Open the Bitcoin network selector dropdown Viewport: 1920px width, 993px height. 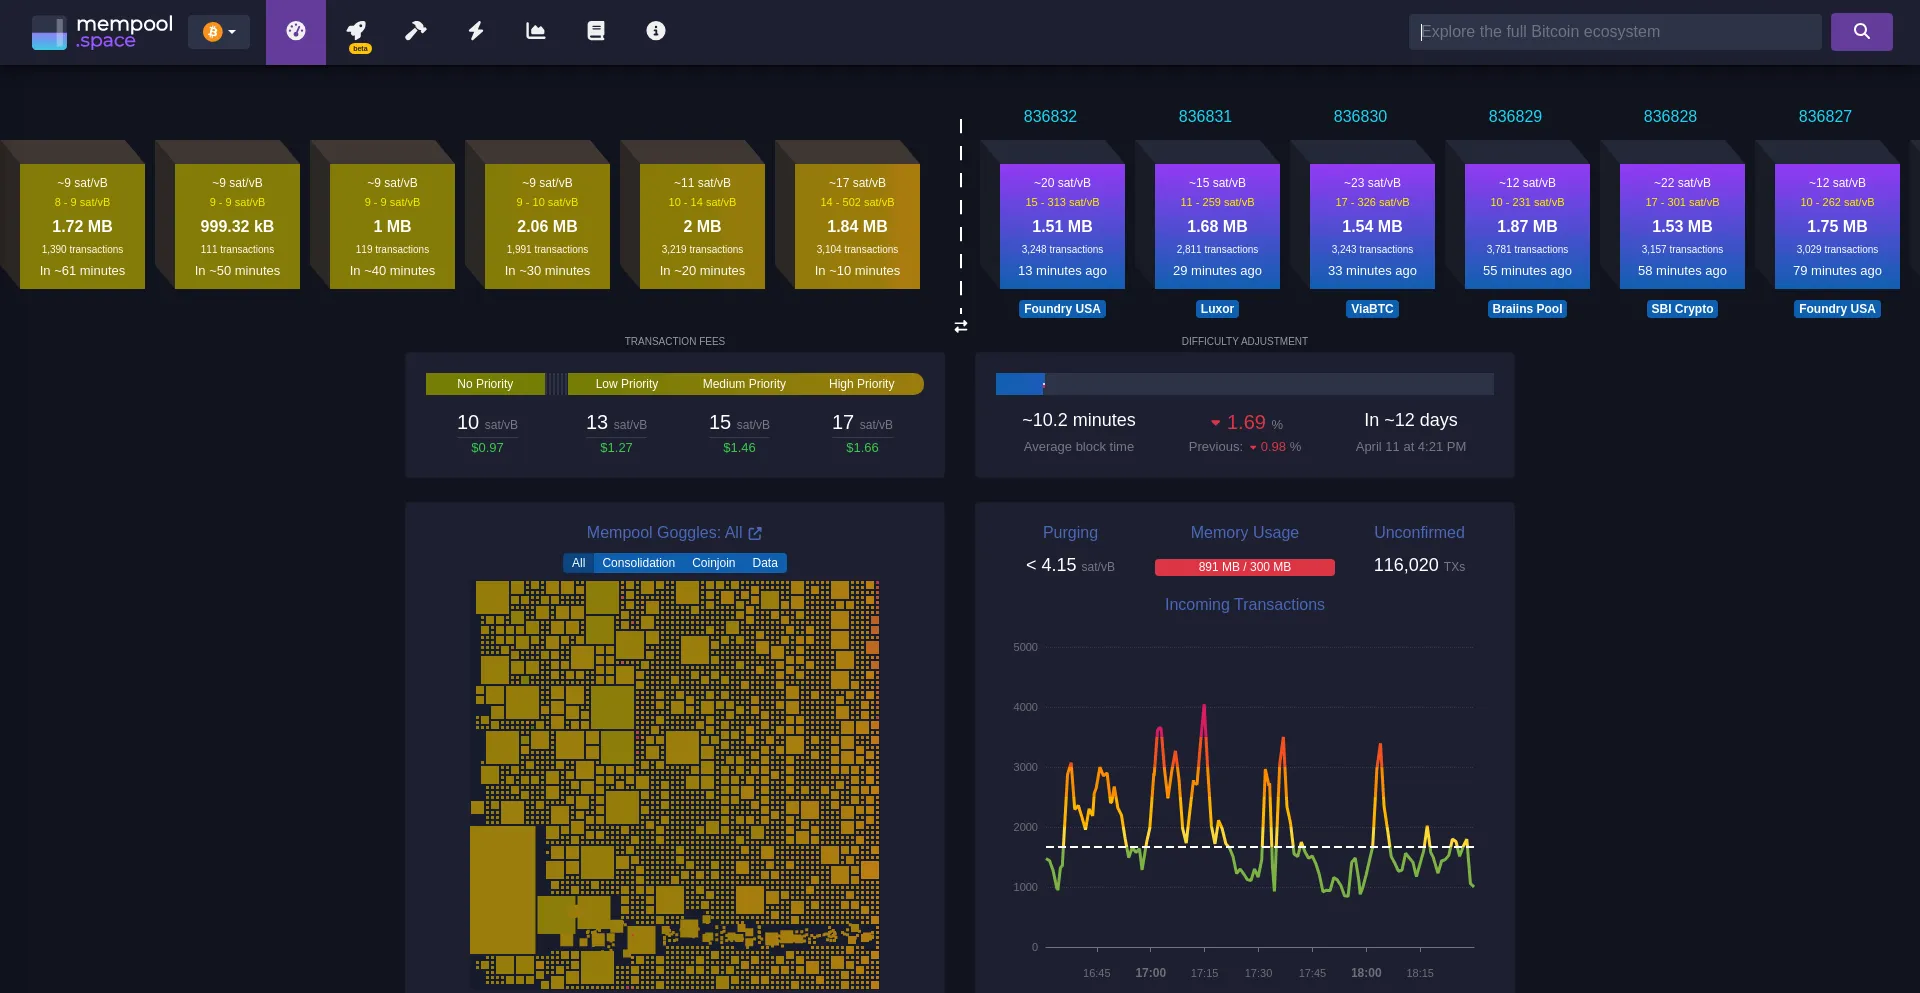219,32
